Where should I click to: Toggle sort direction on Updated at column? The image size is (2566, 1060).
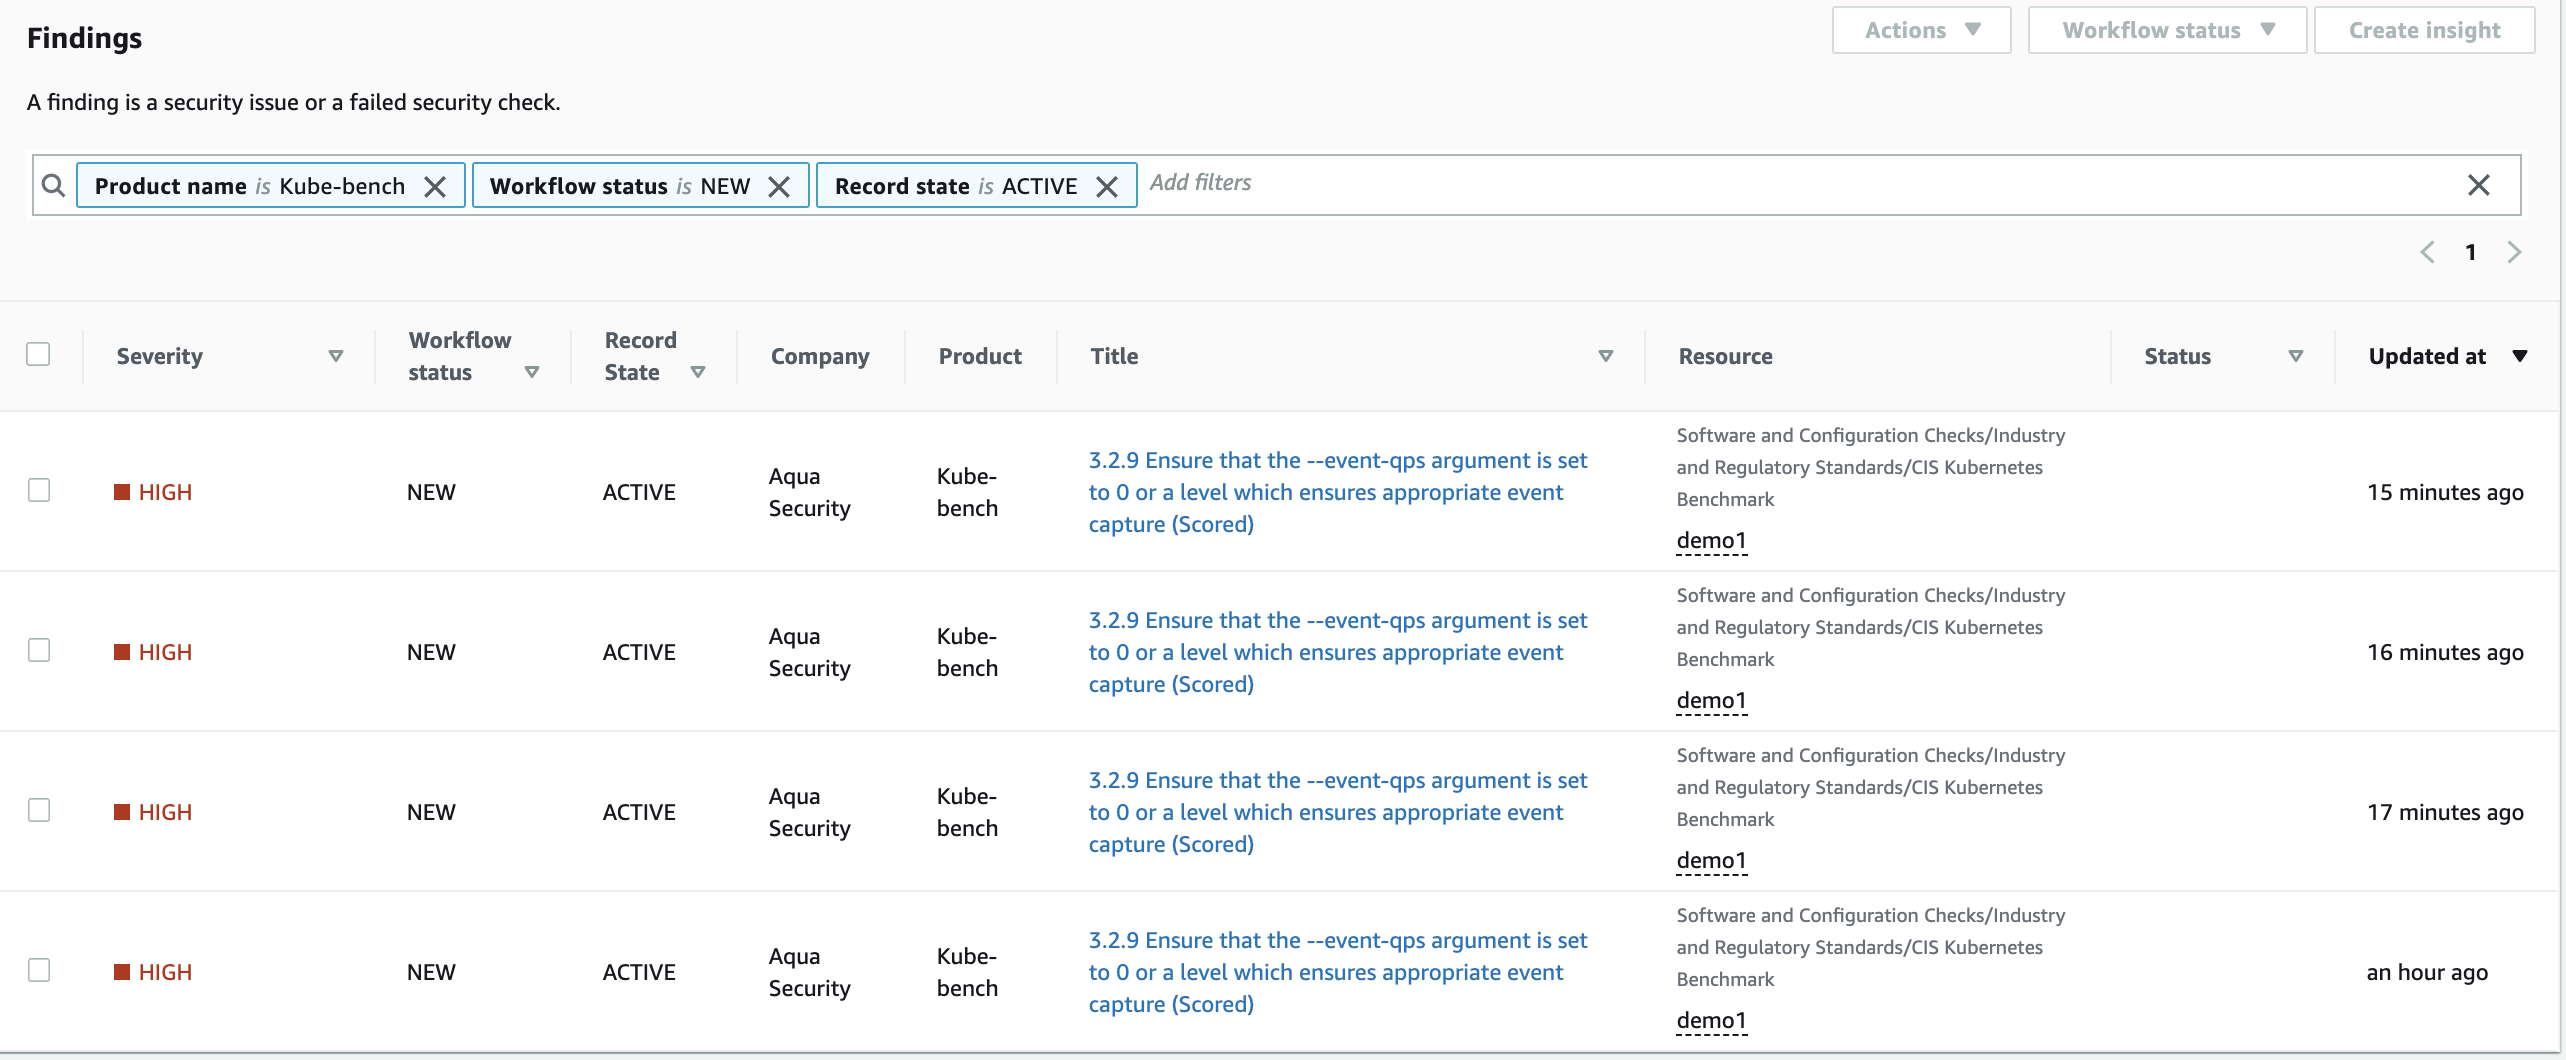tap(2522, 355)
